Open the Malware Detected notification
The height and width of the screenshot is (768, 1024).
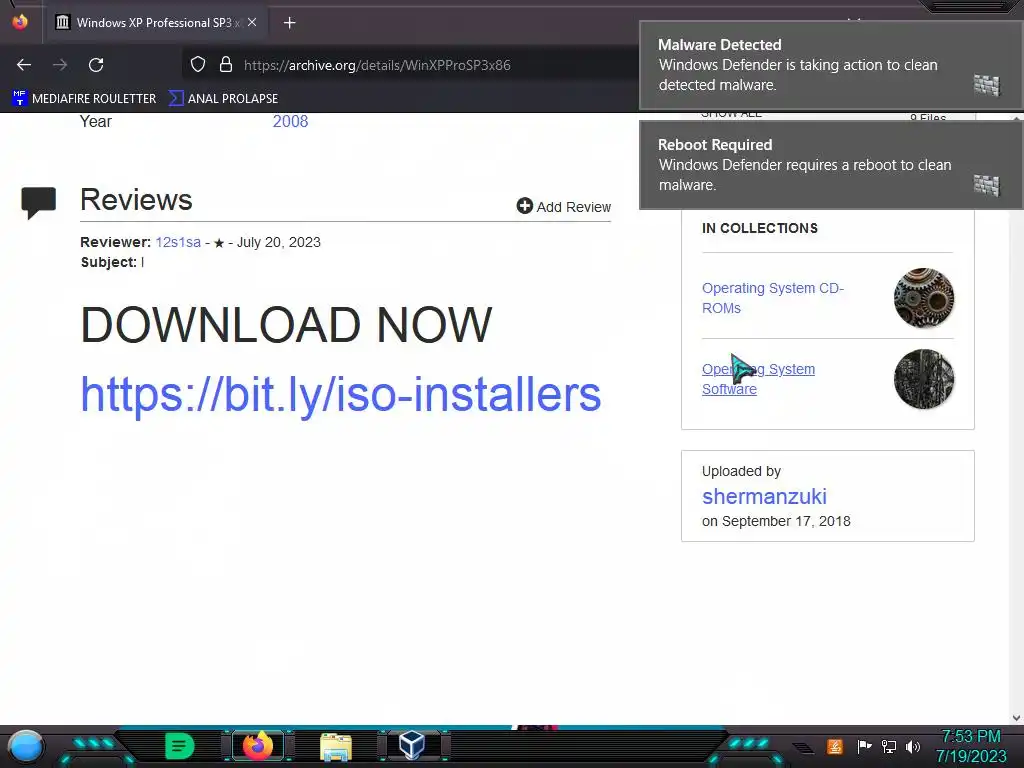coord(831,65)
